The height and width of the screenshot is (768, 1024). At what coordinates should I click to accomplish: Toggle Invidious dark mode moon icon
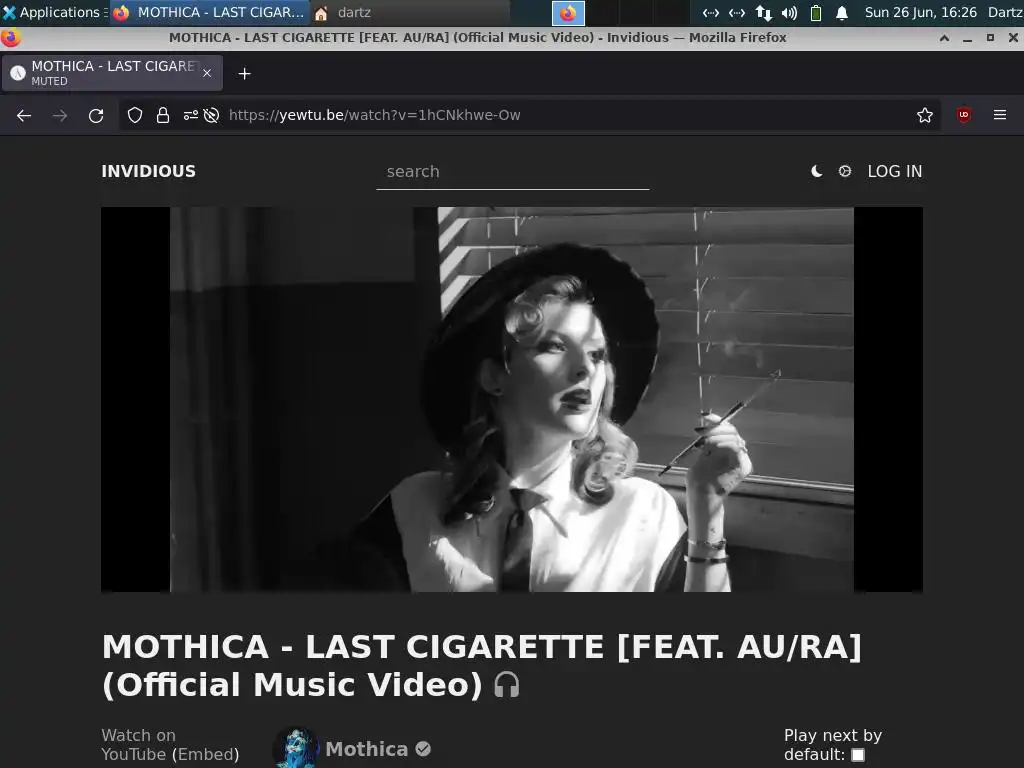point(816,171)
